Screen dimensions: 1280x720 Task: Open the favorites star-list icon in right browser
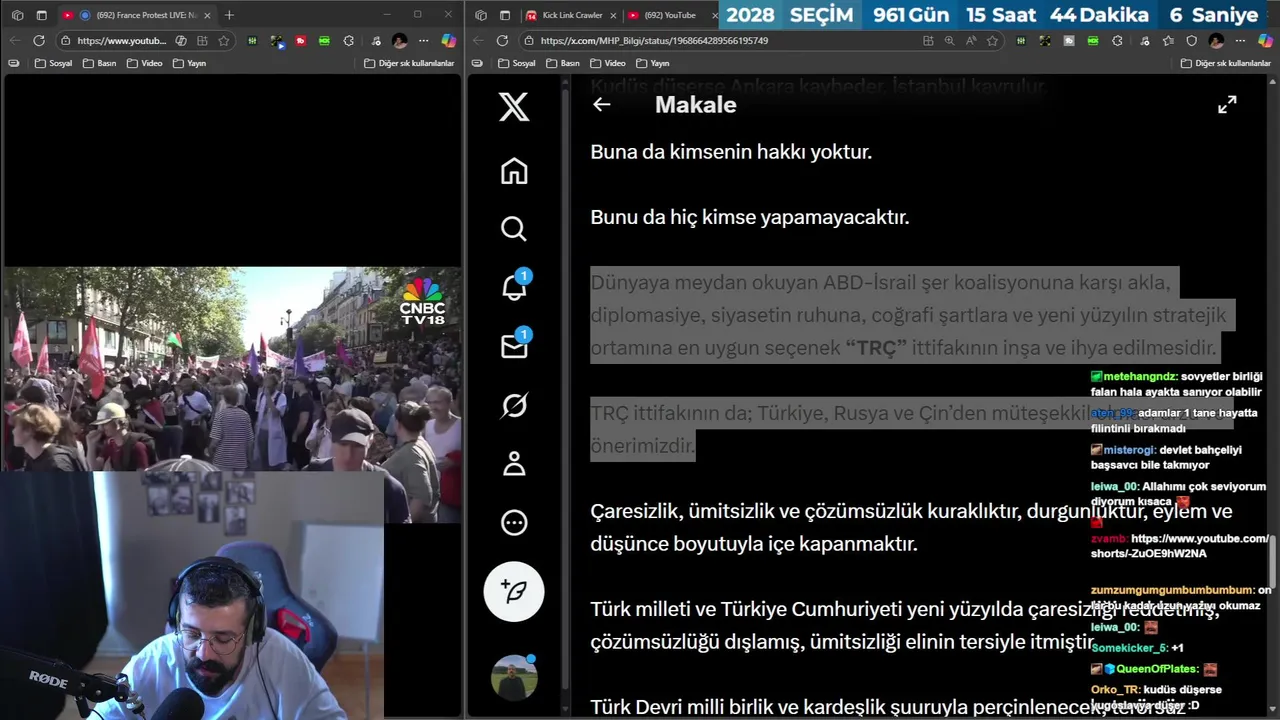1167,41
